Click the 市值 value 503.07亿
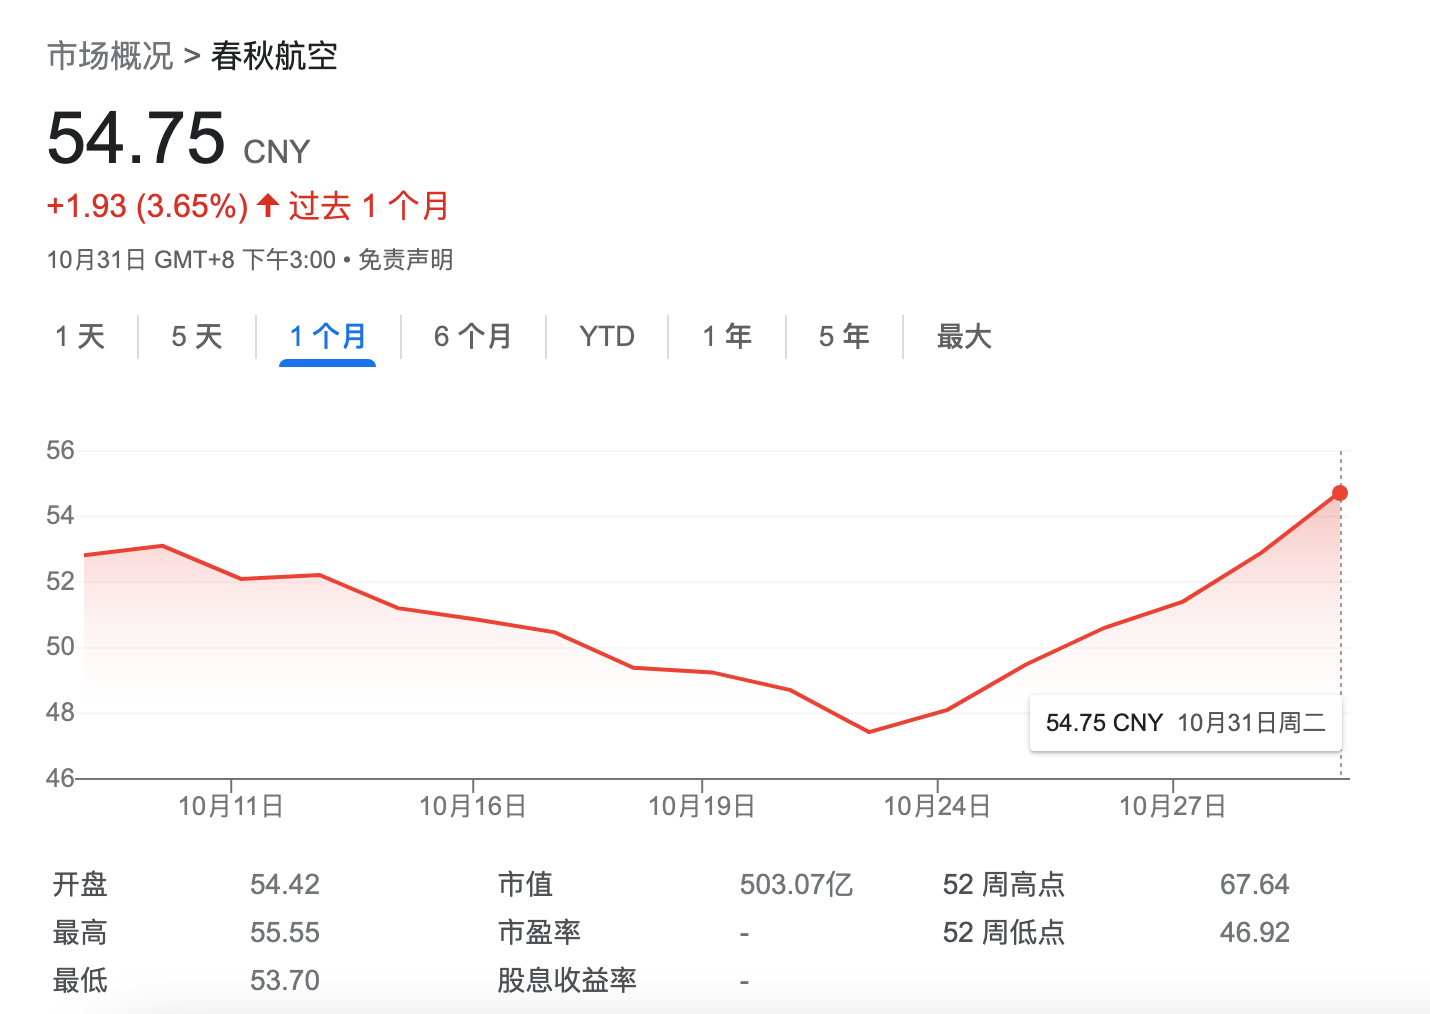1430x1014 pixels. click(796, 884)
